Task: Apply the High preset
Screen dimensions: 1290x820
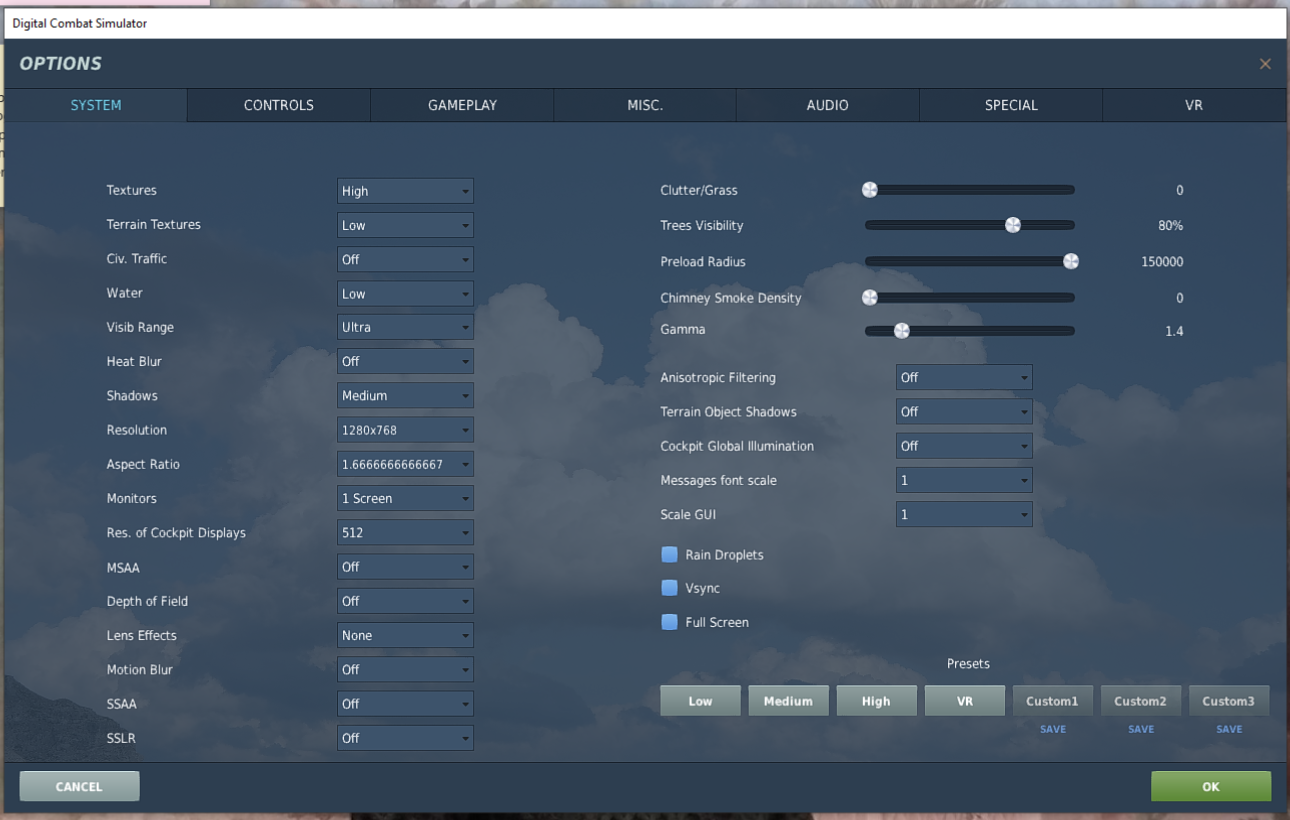Action: tap(876, 701)
